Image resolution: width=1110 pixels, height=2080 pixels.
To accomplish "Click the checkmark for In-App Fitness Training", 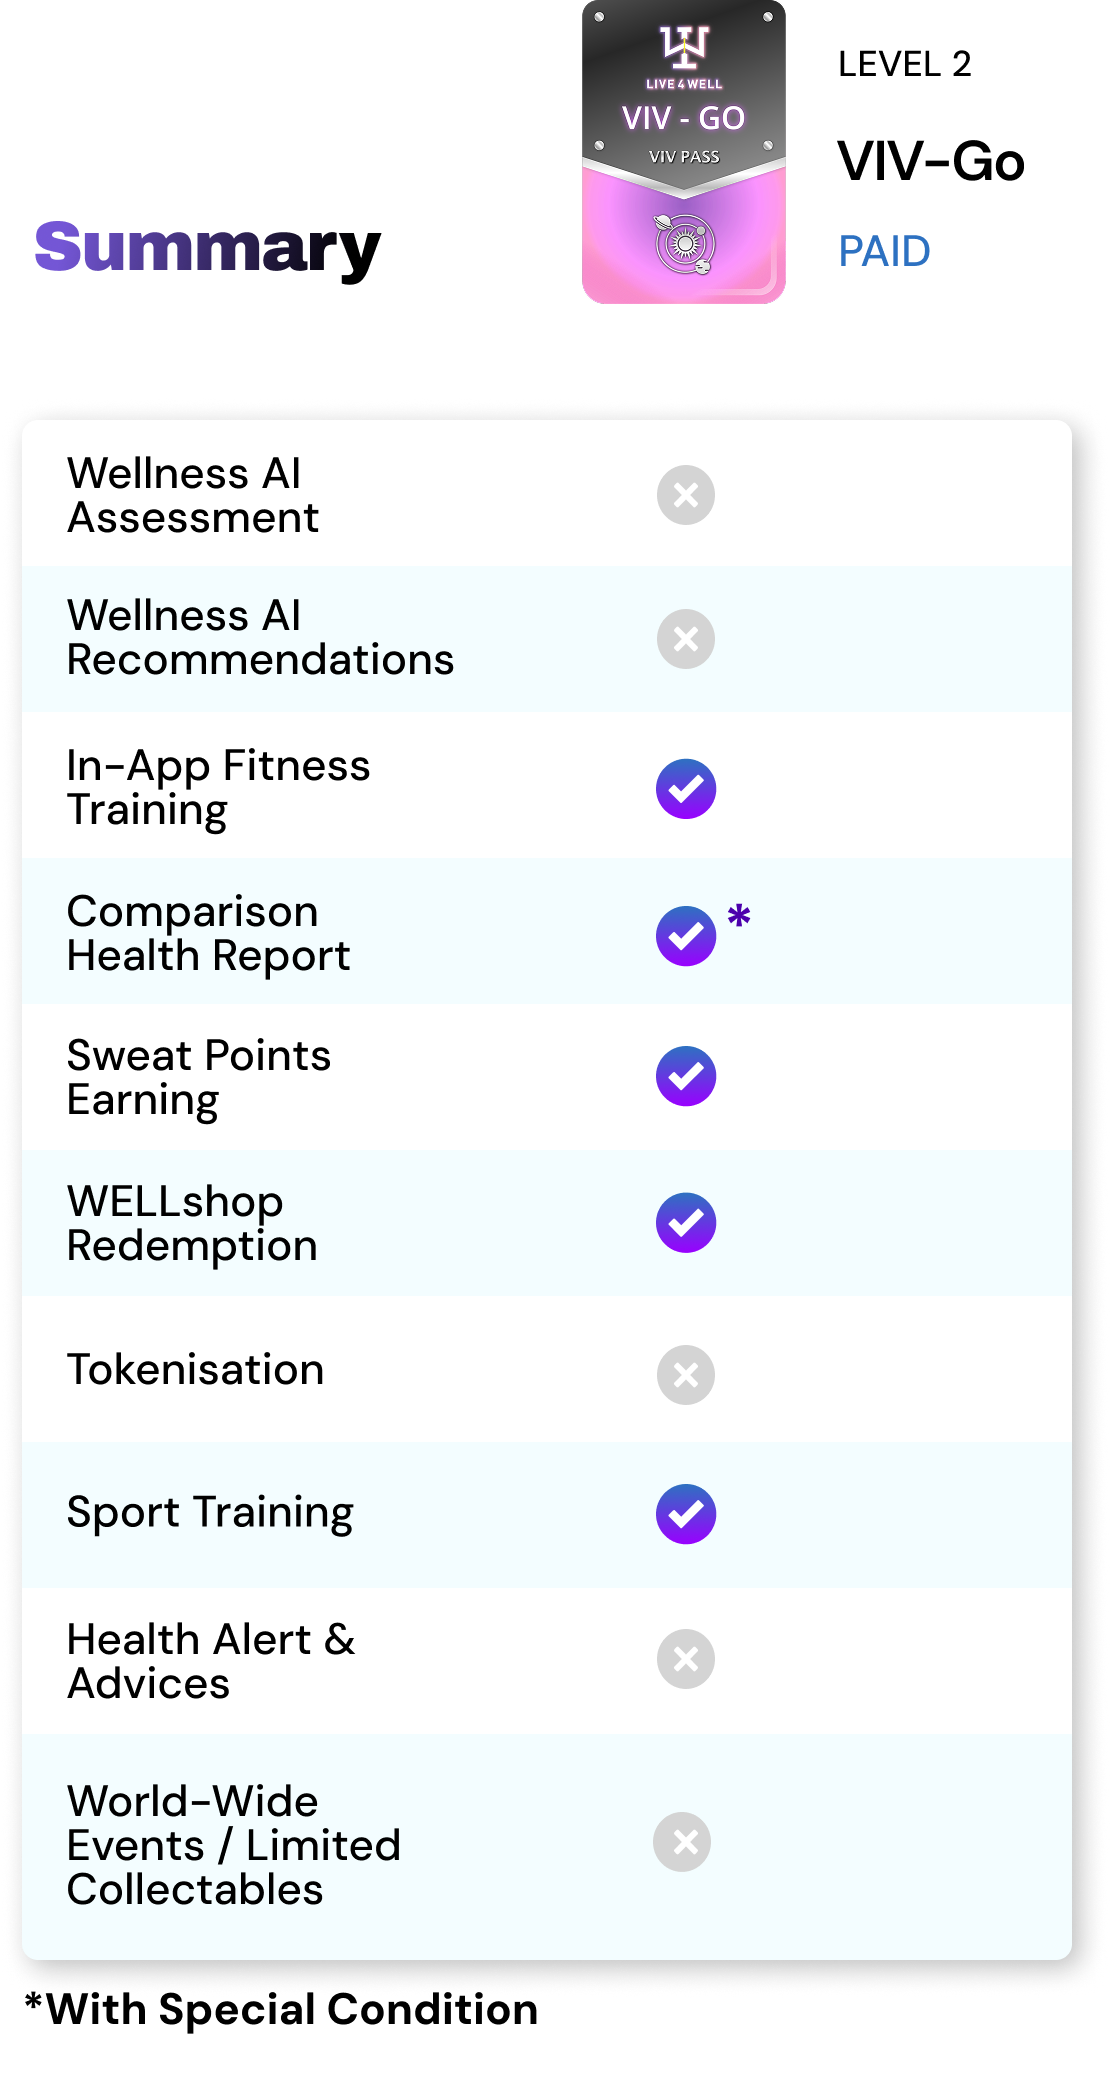I will click(x=686, y=789).
